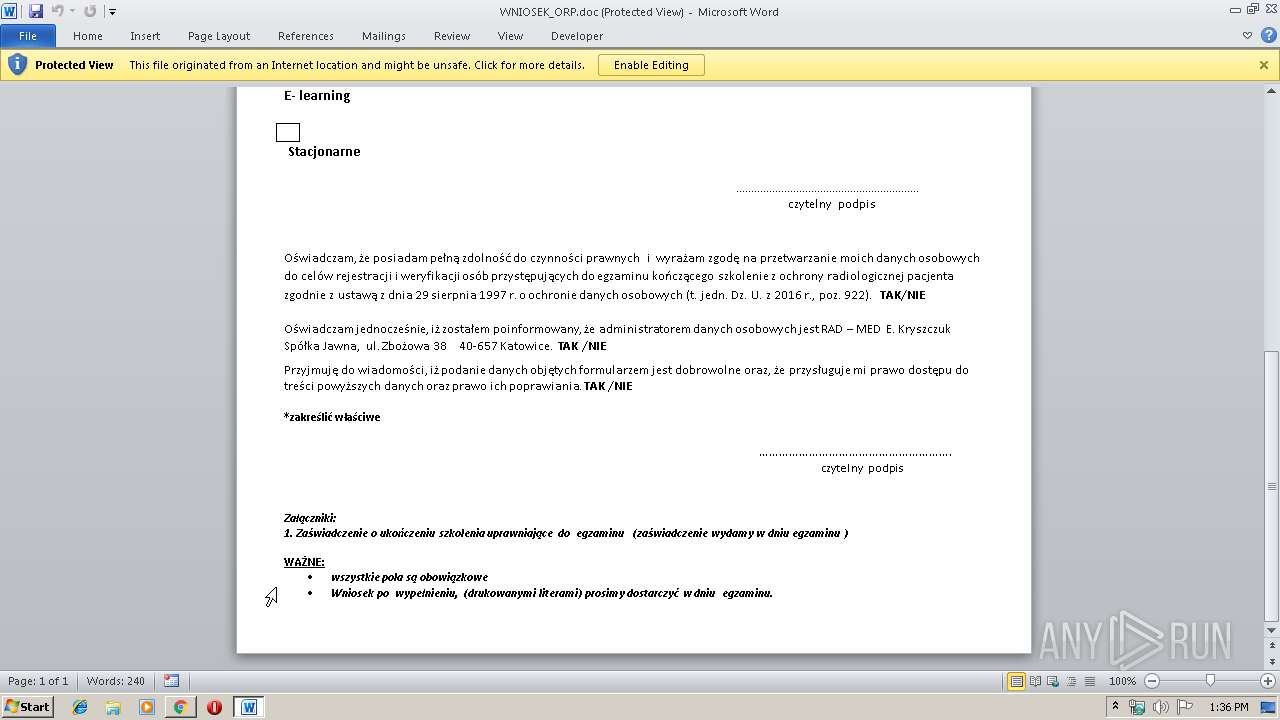Click the 100% zoom level button
Screen dimensions: 1280x720
[1122, 681]
